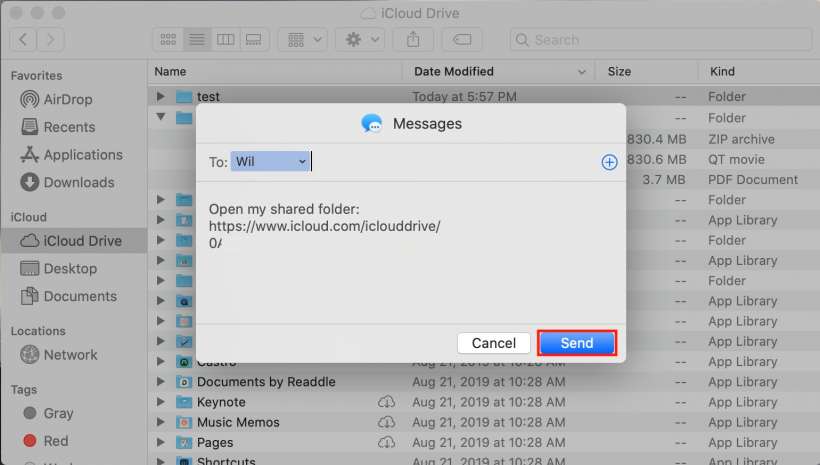Click the QT movie kind cell
This screenshot has width=820, height=465.
tap(736, 160)
